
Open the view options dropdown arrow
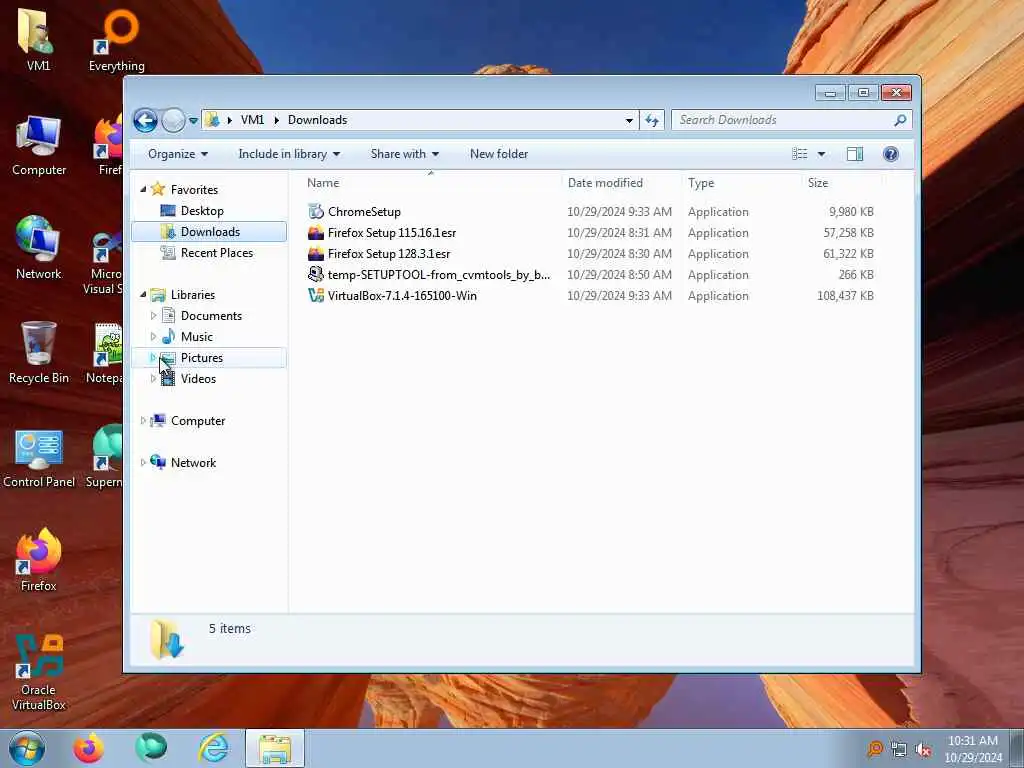point(822,154)
